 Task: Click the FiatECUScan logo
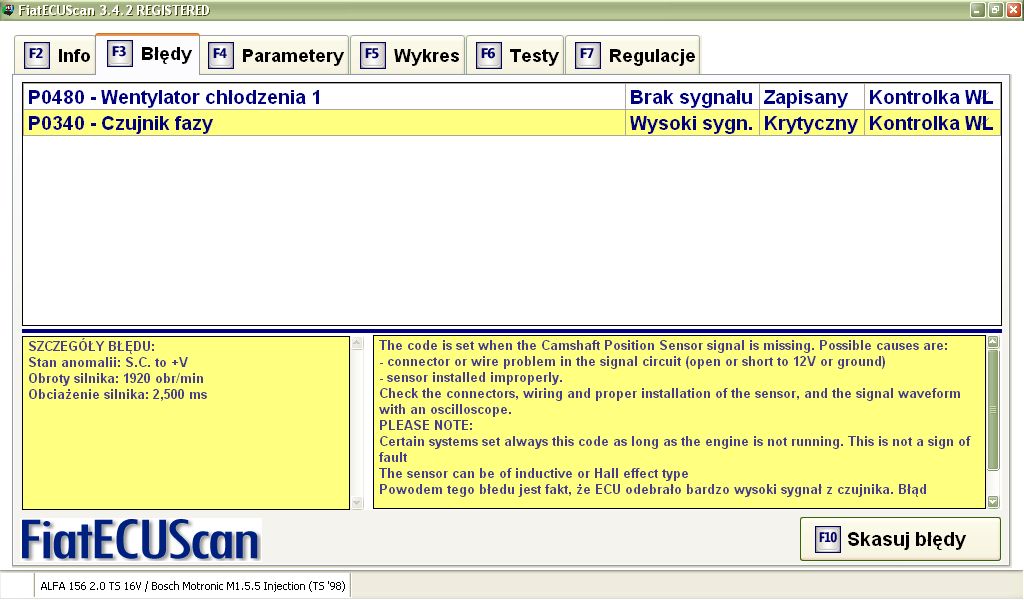pyautogui.click(x=141, y=541)
